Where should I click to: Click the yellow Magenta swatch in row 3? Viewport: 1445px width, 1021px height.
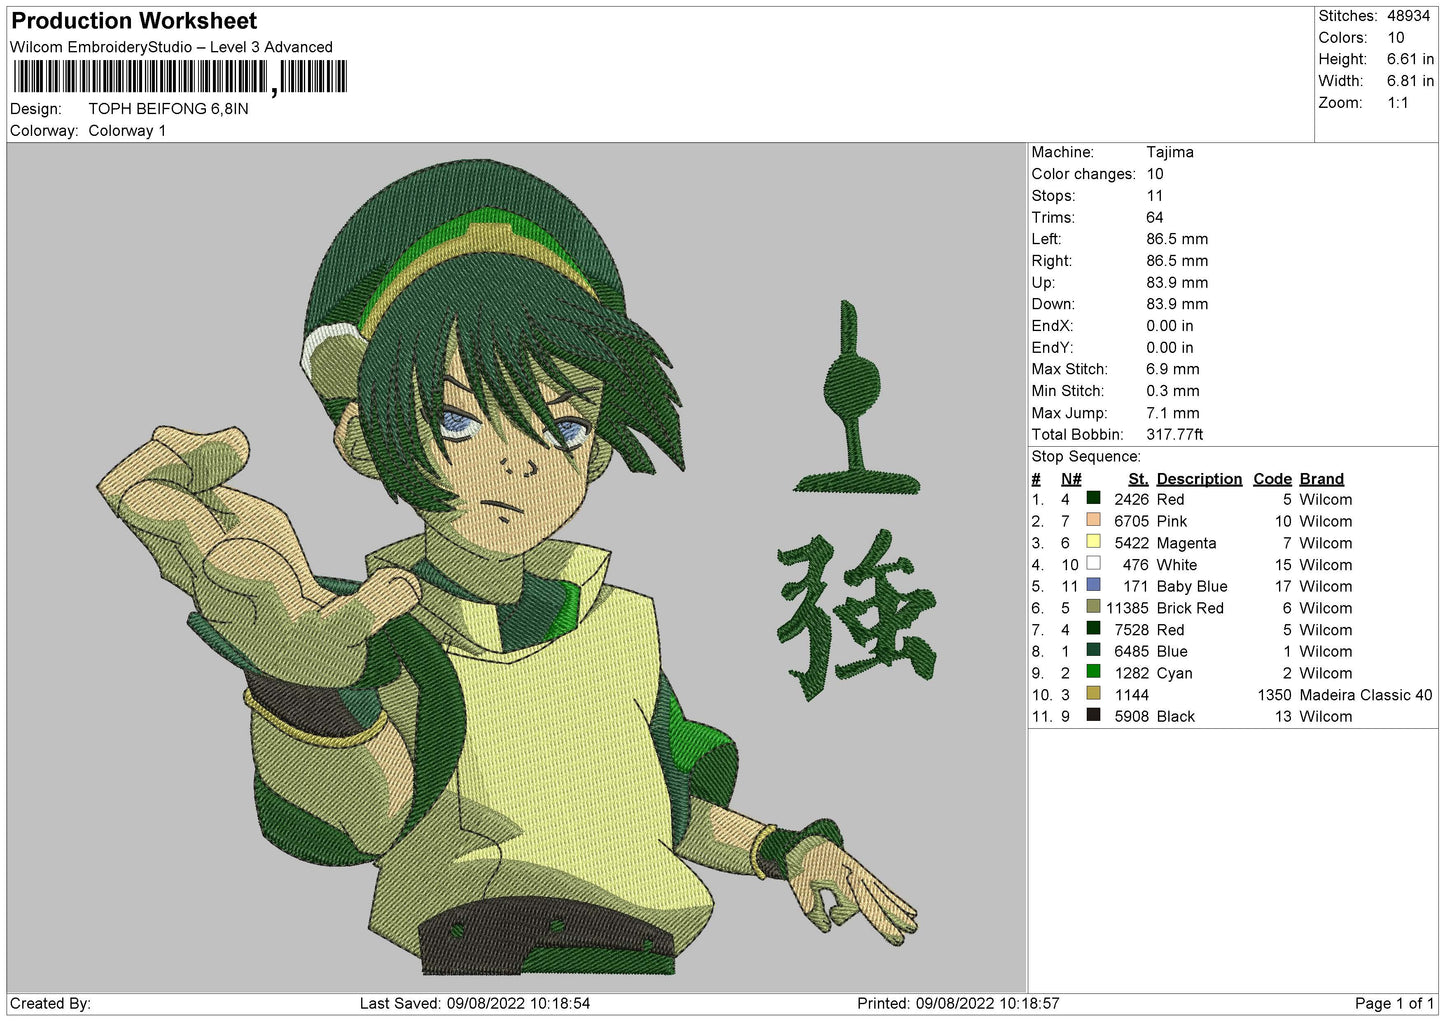tap(1093, 542)
